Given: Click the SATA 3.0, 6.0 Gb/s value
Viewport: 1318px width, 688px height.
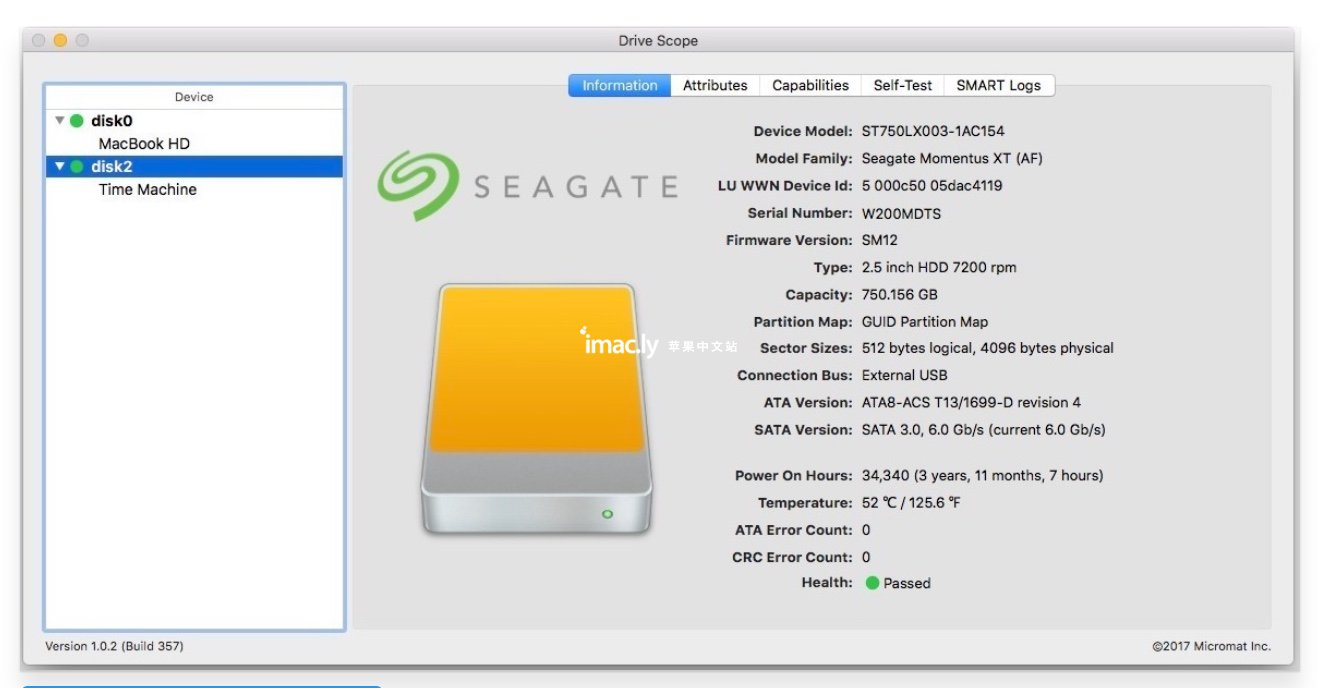Looking at the screenshot, I should coord(983,430).
